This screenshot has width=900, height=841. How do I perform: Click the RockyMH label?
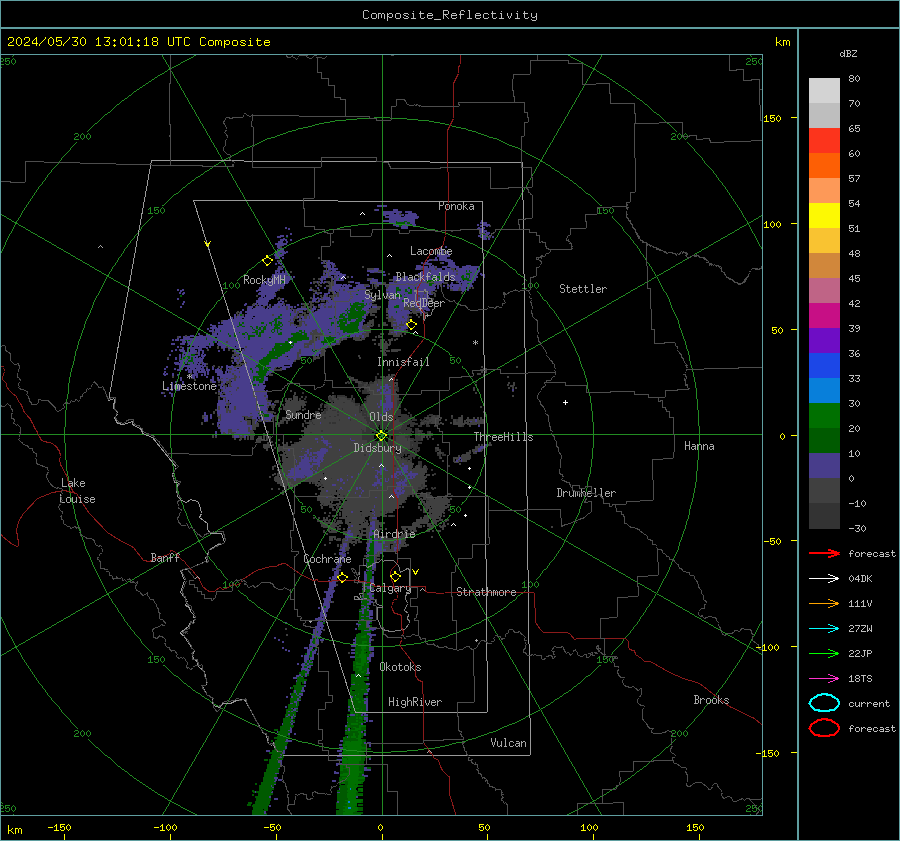pyautogui.click(x=264, y=280)
